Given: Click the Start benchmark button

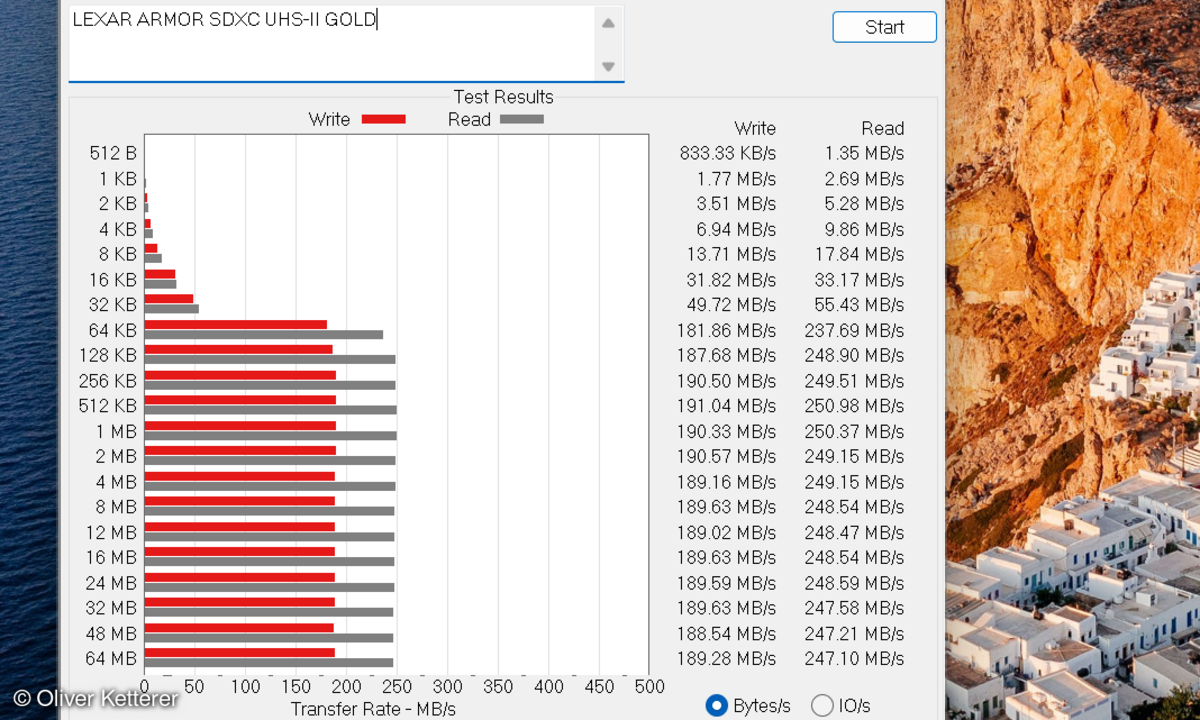Looking at the screenshot, I should point(884,27).
